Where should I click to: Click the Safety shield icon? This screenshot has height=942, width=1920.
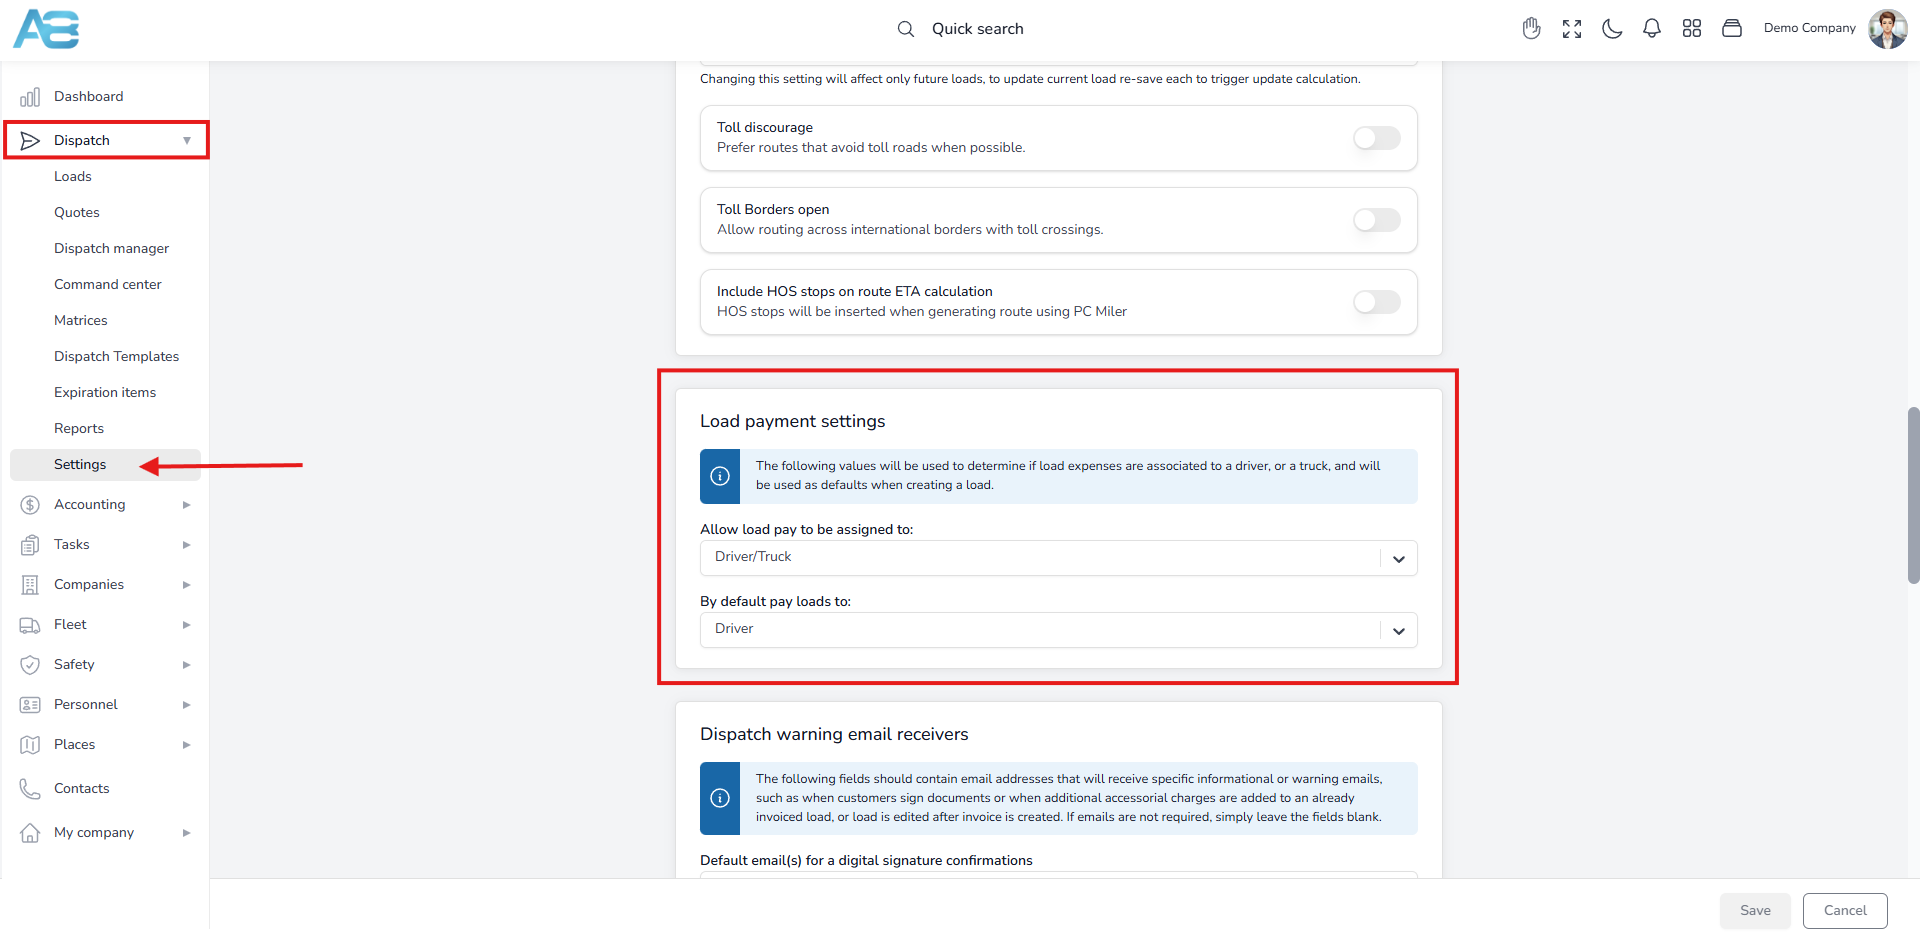30,665
